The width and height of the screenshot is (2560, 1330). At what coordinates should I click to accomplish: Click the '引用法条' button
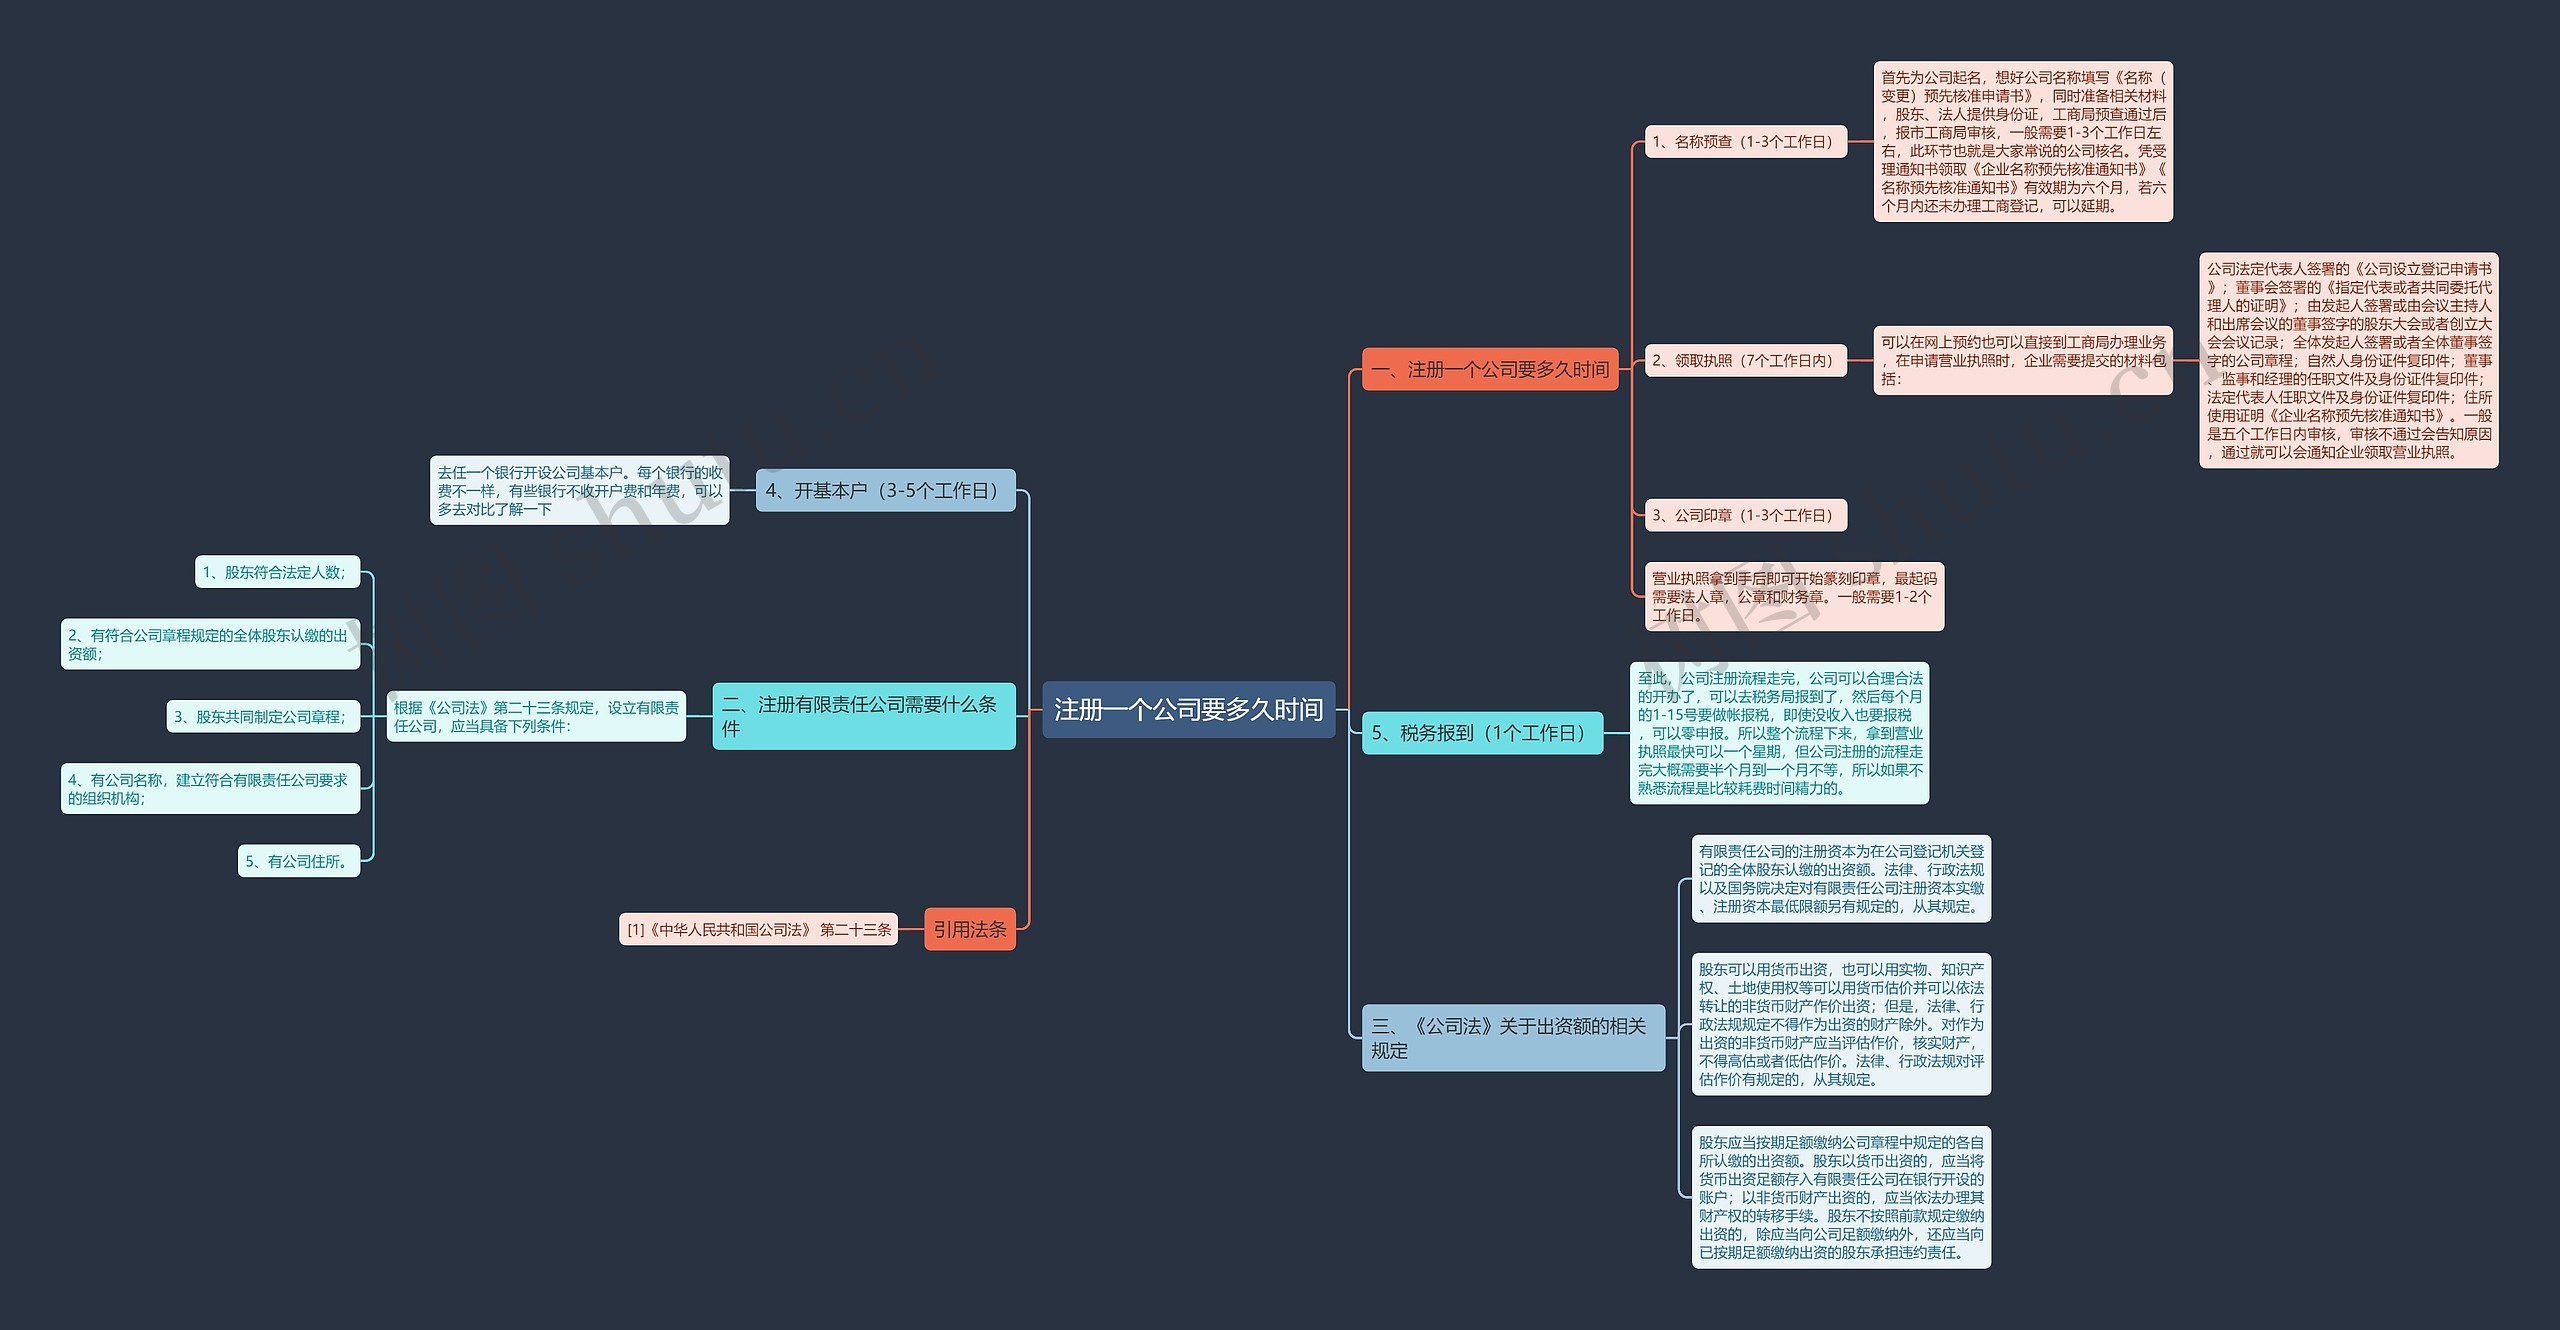980,929
